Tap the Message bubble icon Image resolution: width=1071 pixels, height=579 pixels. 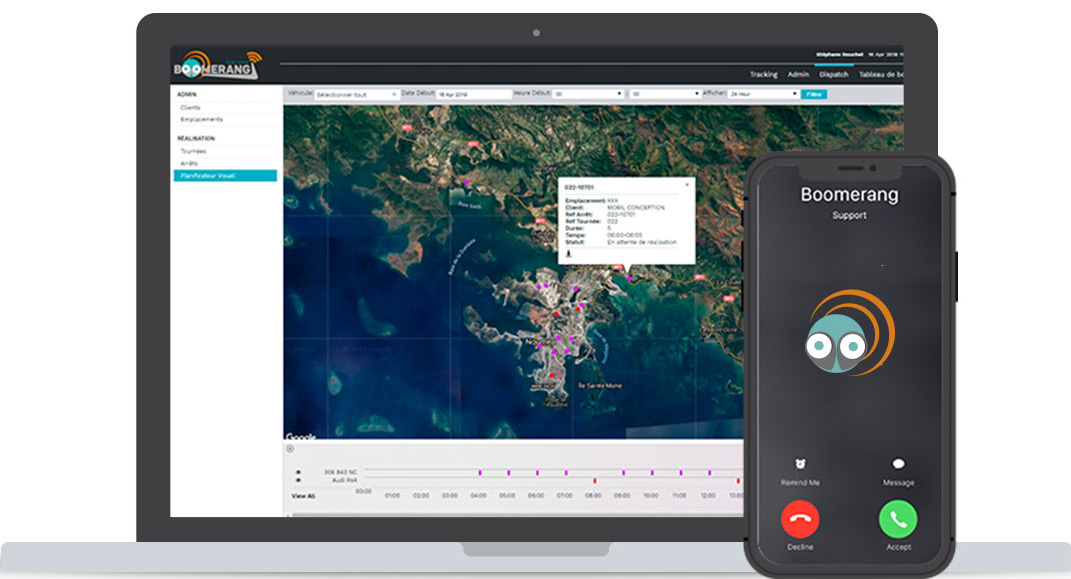(898, 464)
